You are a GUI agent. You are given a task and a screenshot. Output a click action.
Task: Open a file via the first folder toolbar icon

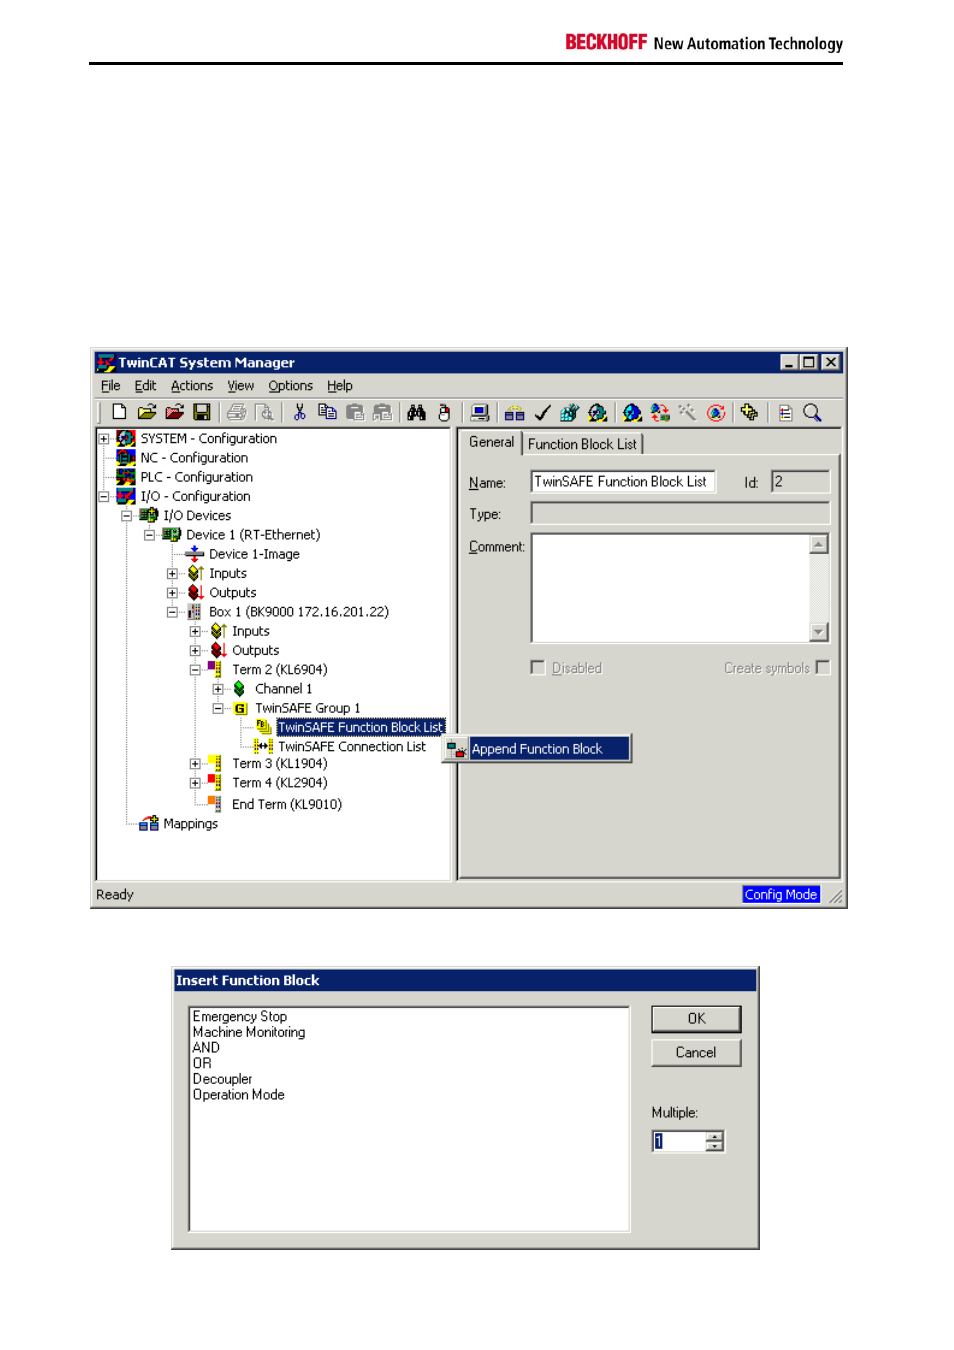[147, 412]
